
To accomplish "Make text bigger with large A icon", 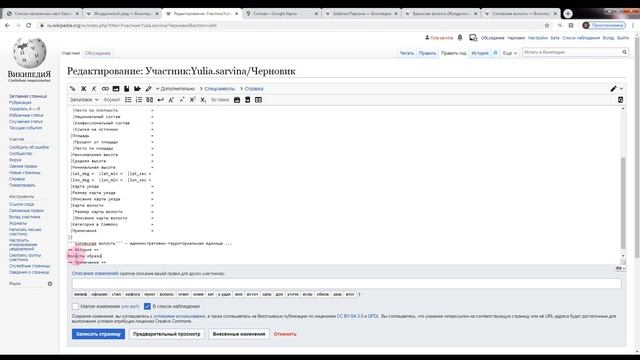I will click(x=171, y=100).
